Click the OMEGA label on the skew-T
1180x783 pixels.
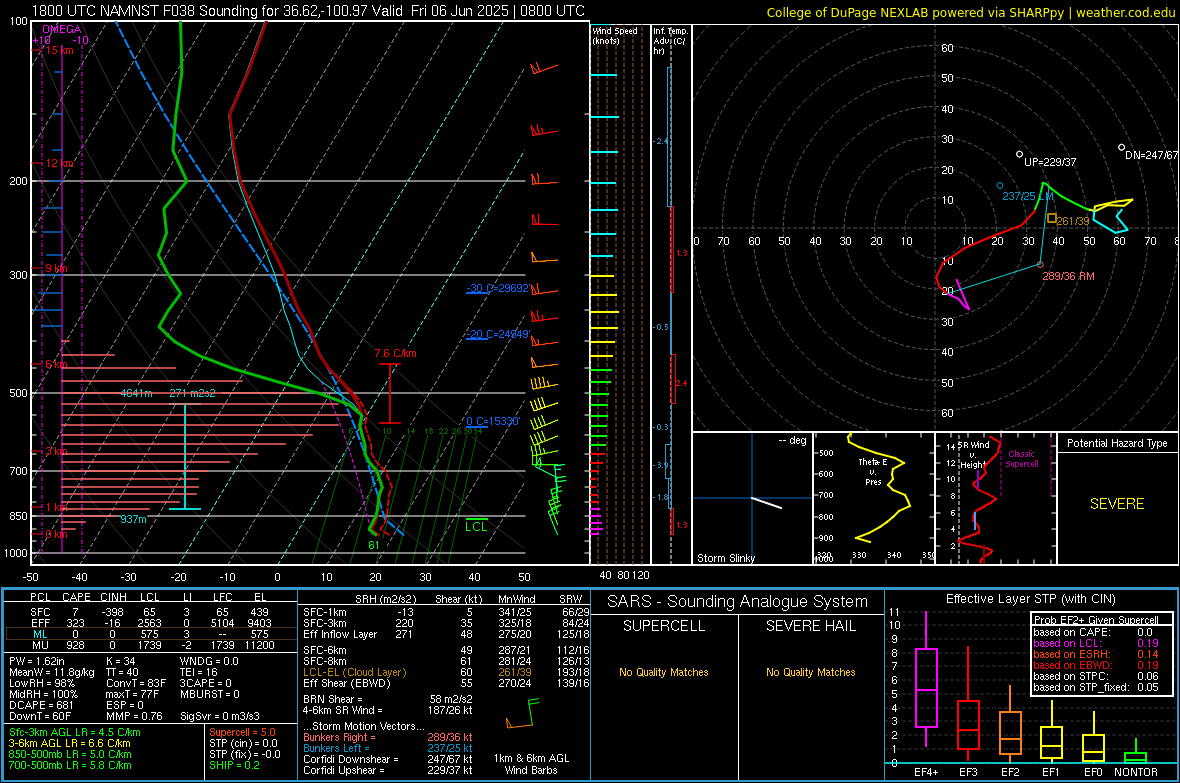62,29
